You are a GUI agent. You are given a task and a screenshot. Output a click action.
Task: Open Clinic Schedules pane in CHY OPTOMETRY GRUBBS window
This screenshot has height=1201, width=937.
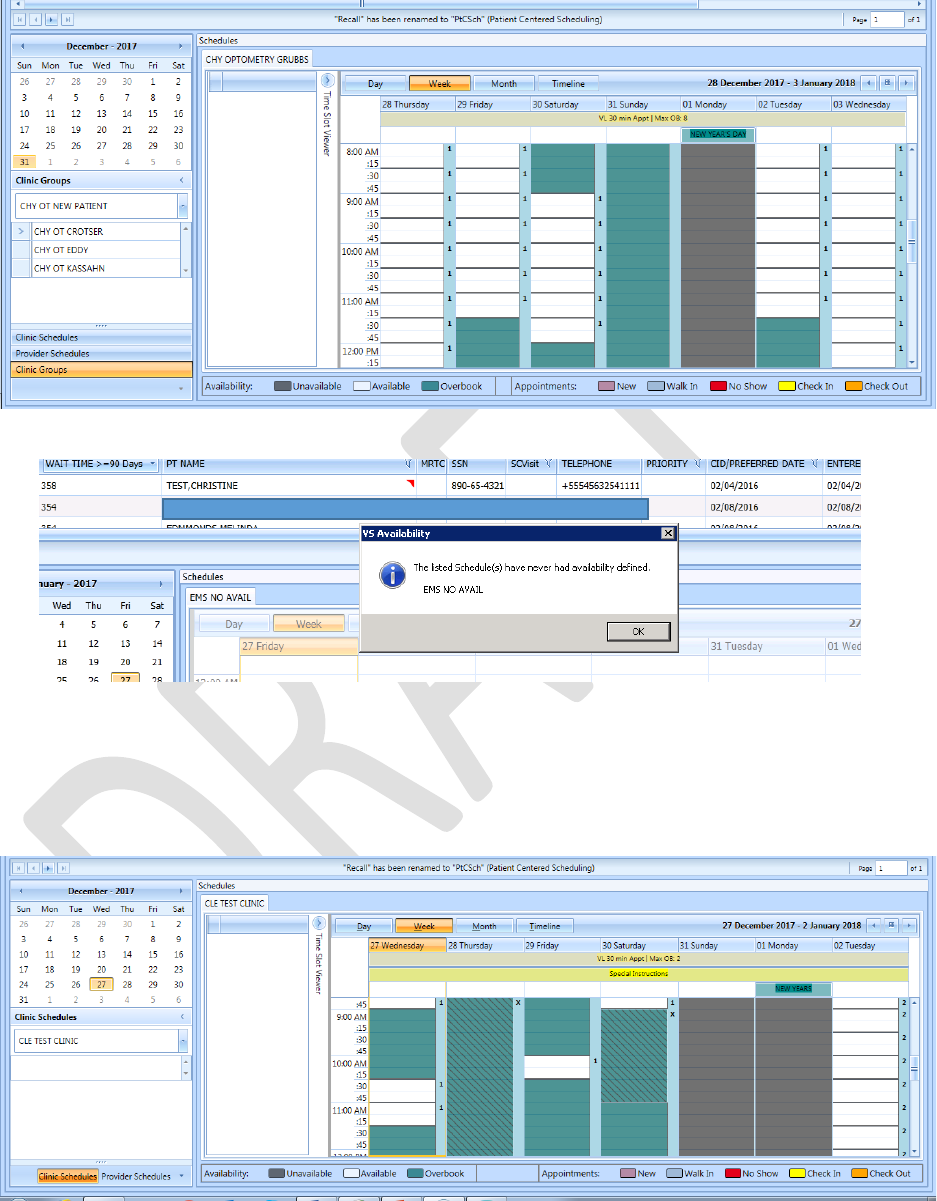[x=101, y=338]
